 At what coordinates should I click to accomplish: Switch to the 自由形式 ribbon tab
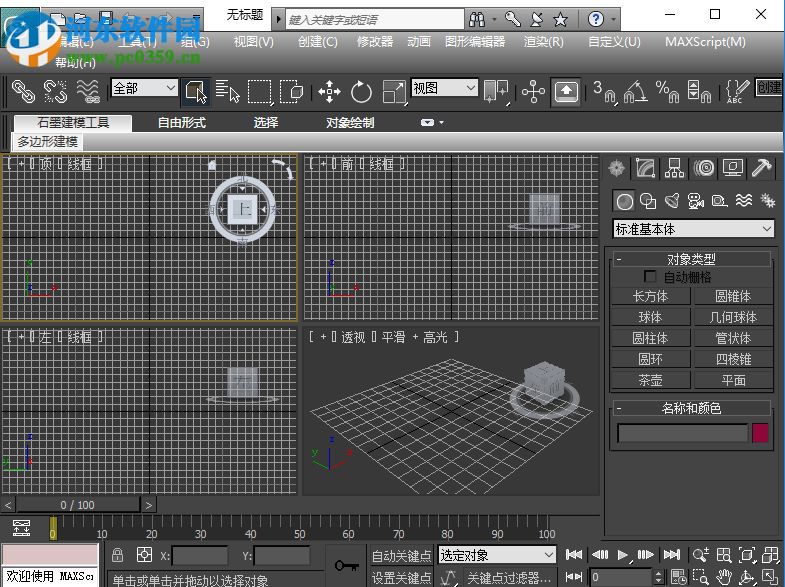click(x=181, y=123)
